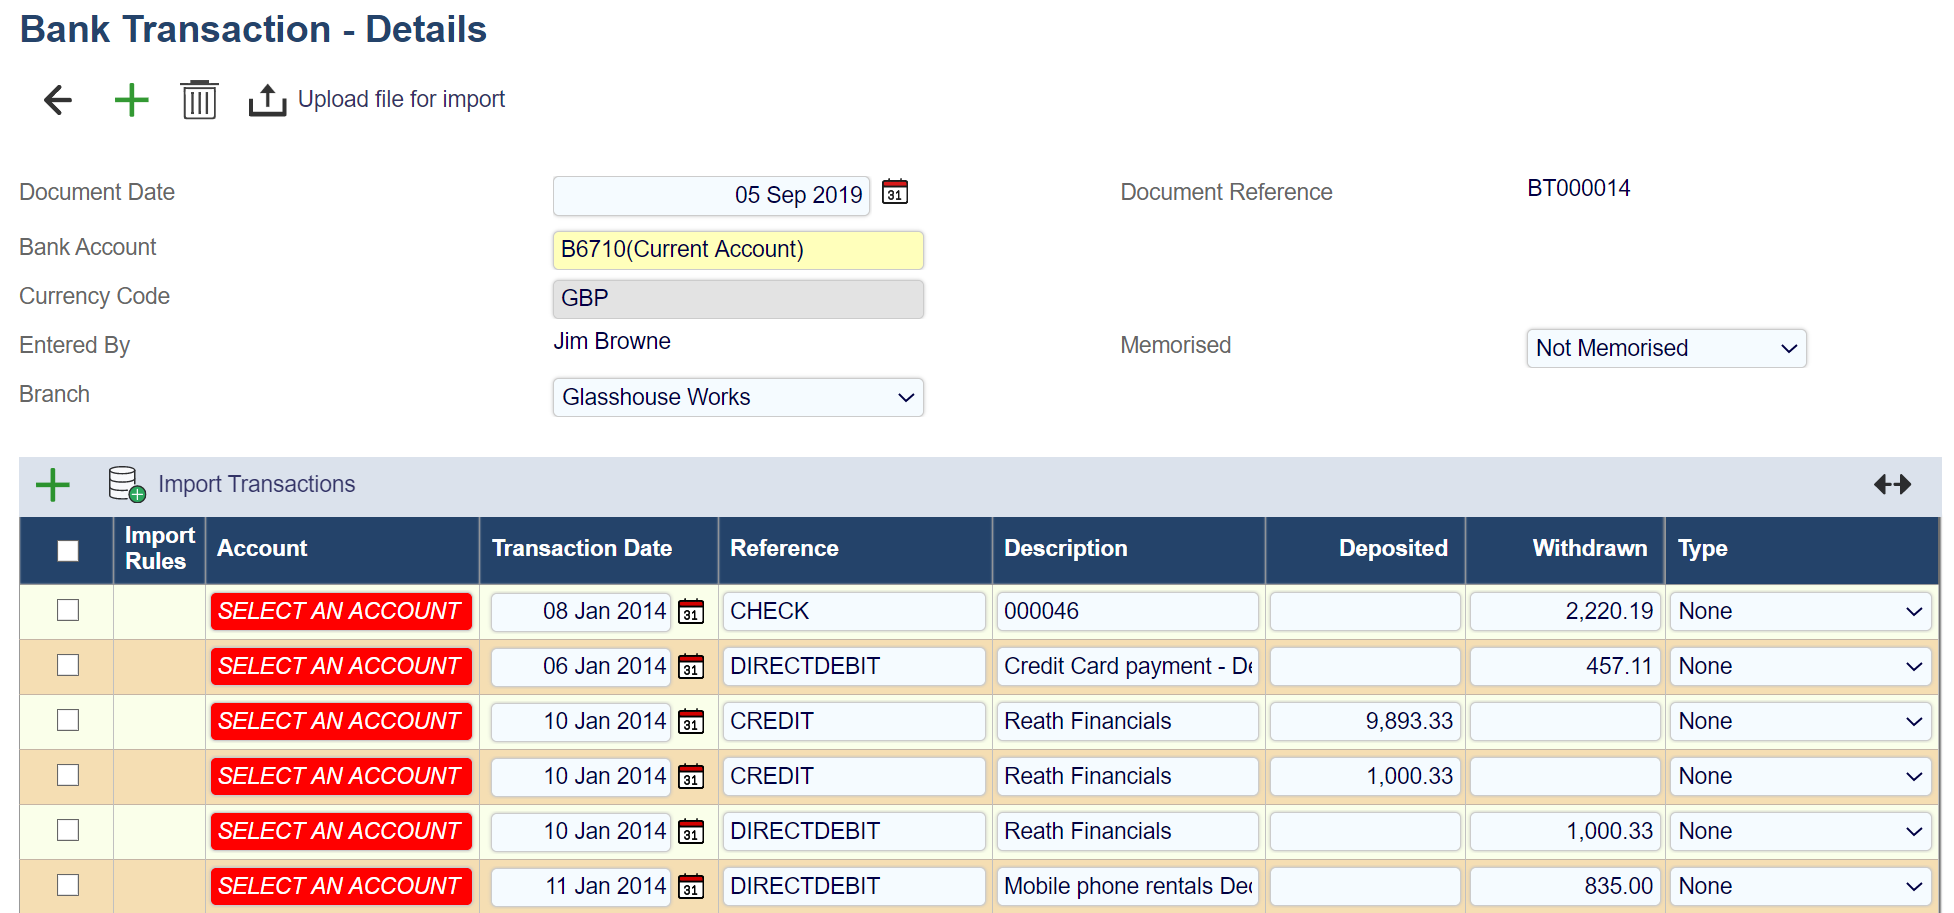Click the back arrow icon
The height and width of the screenshot is (913, 1954).
(x=58, y=100)
